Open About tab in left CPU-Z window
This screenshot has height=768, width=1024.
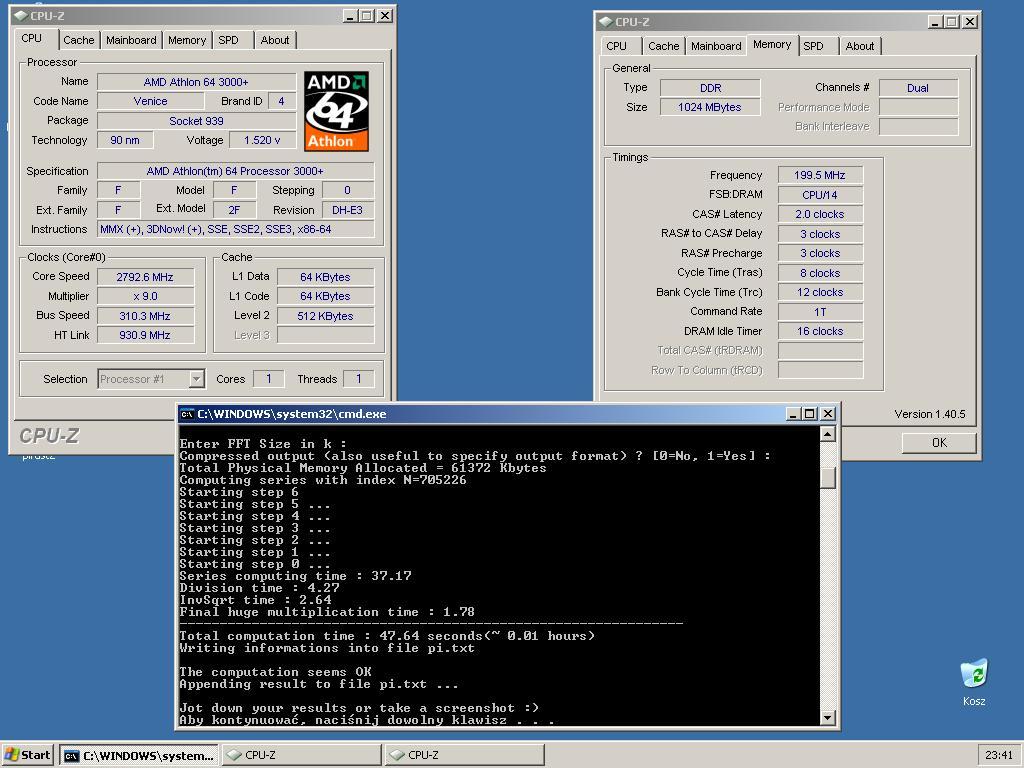tap(275, 40)
